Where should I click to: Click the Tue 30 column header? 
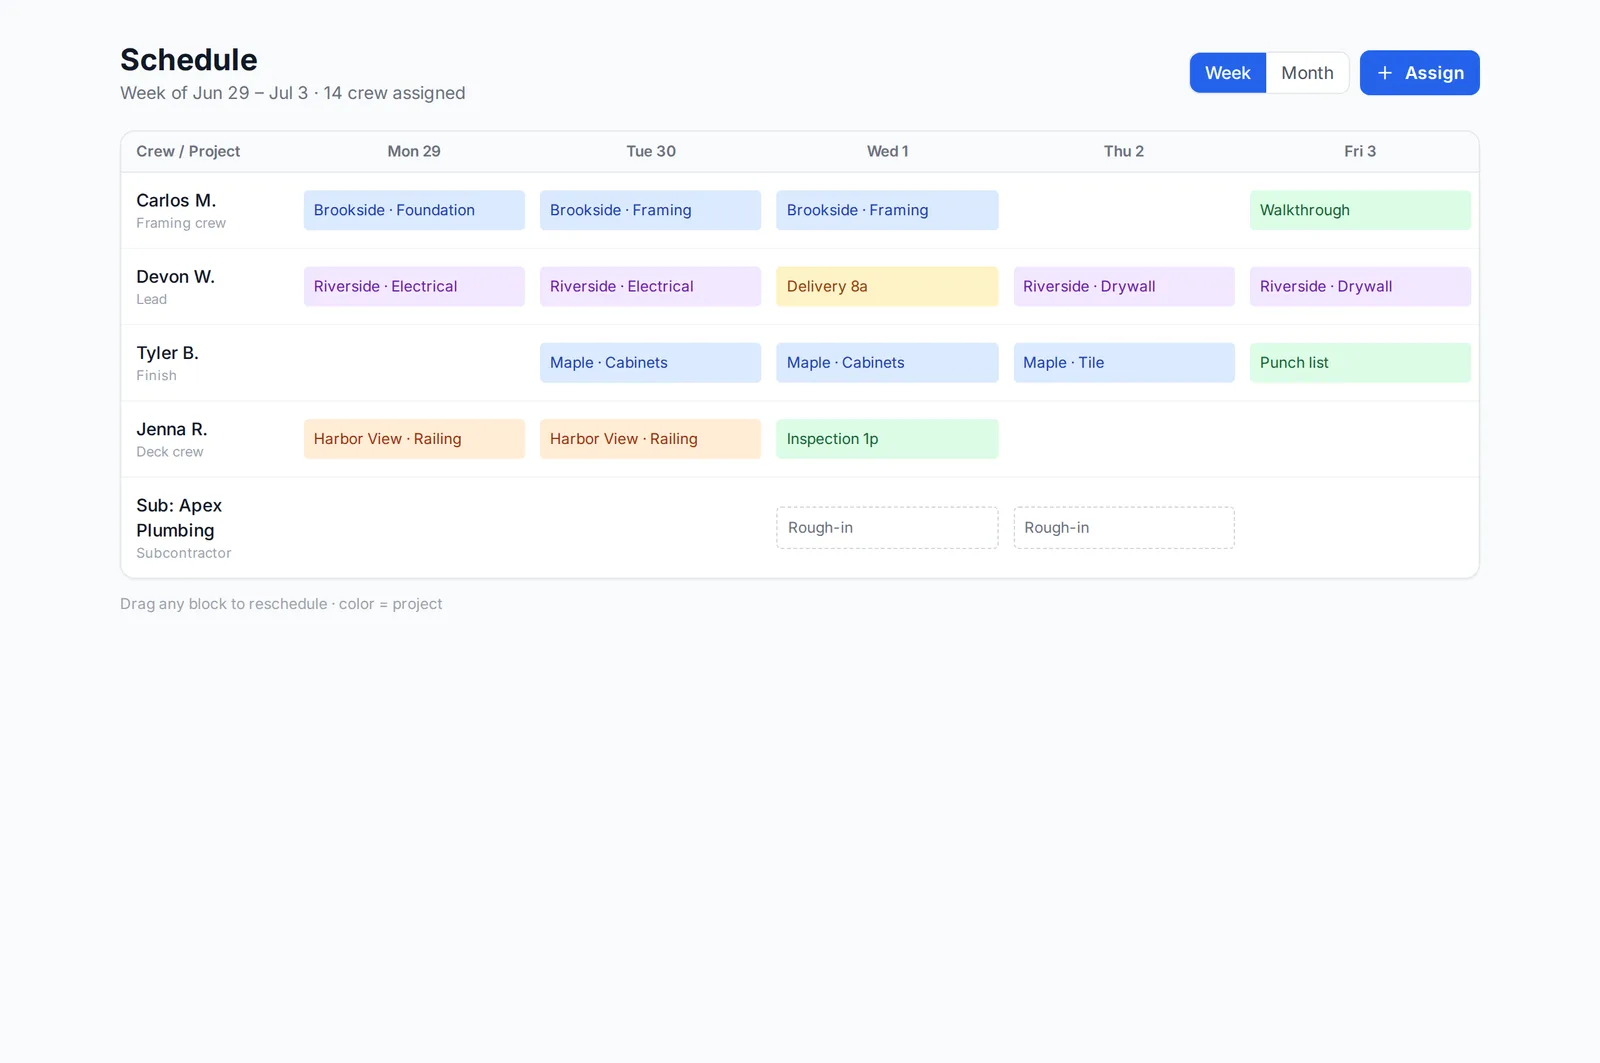(651, 151)
